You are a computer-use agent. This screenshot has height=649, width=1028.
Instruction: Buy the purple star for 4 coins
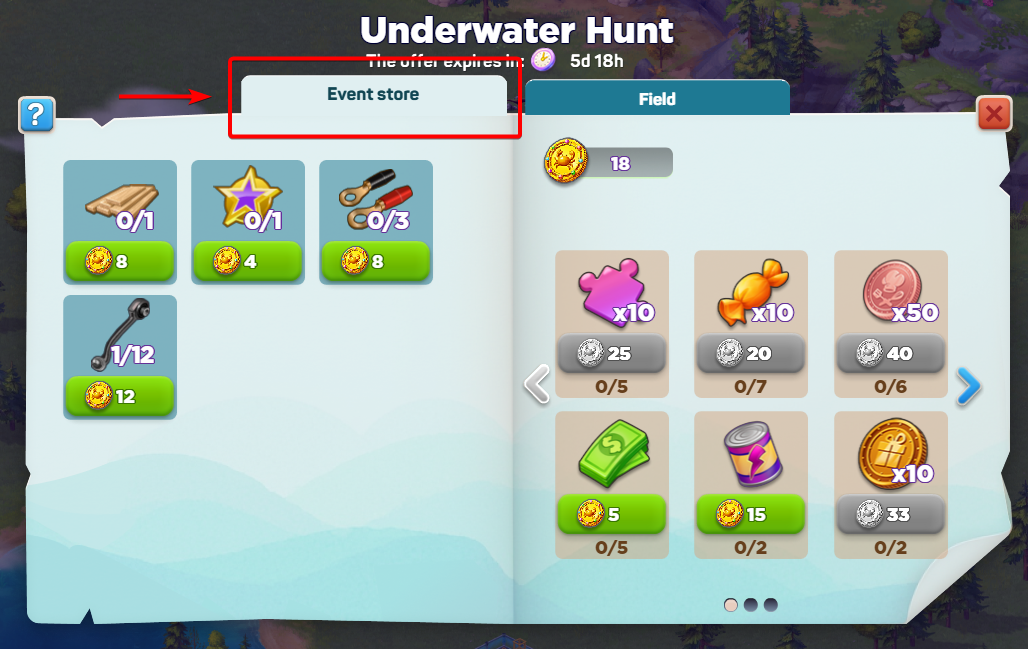pyautogui.click(x=248, y=262)
